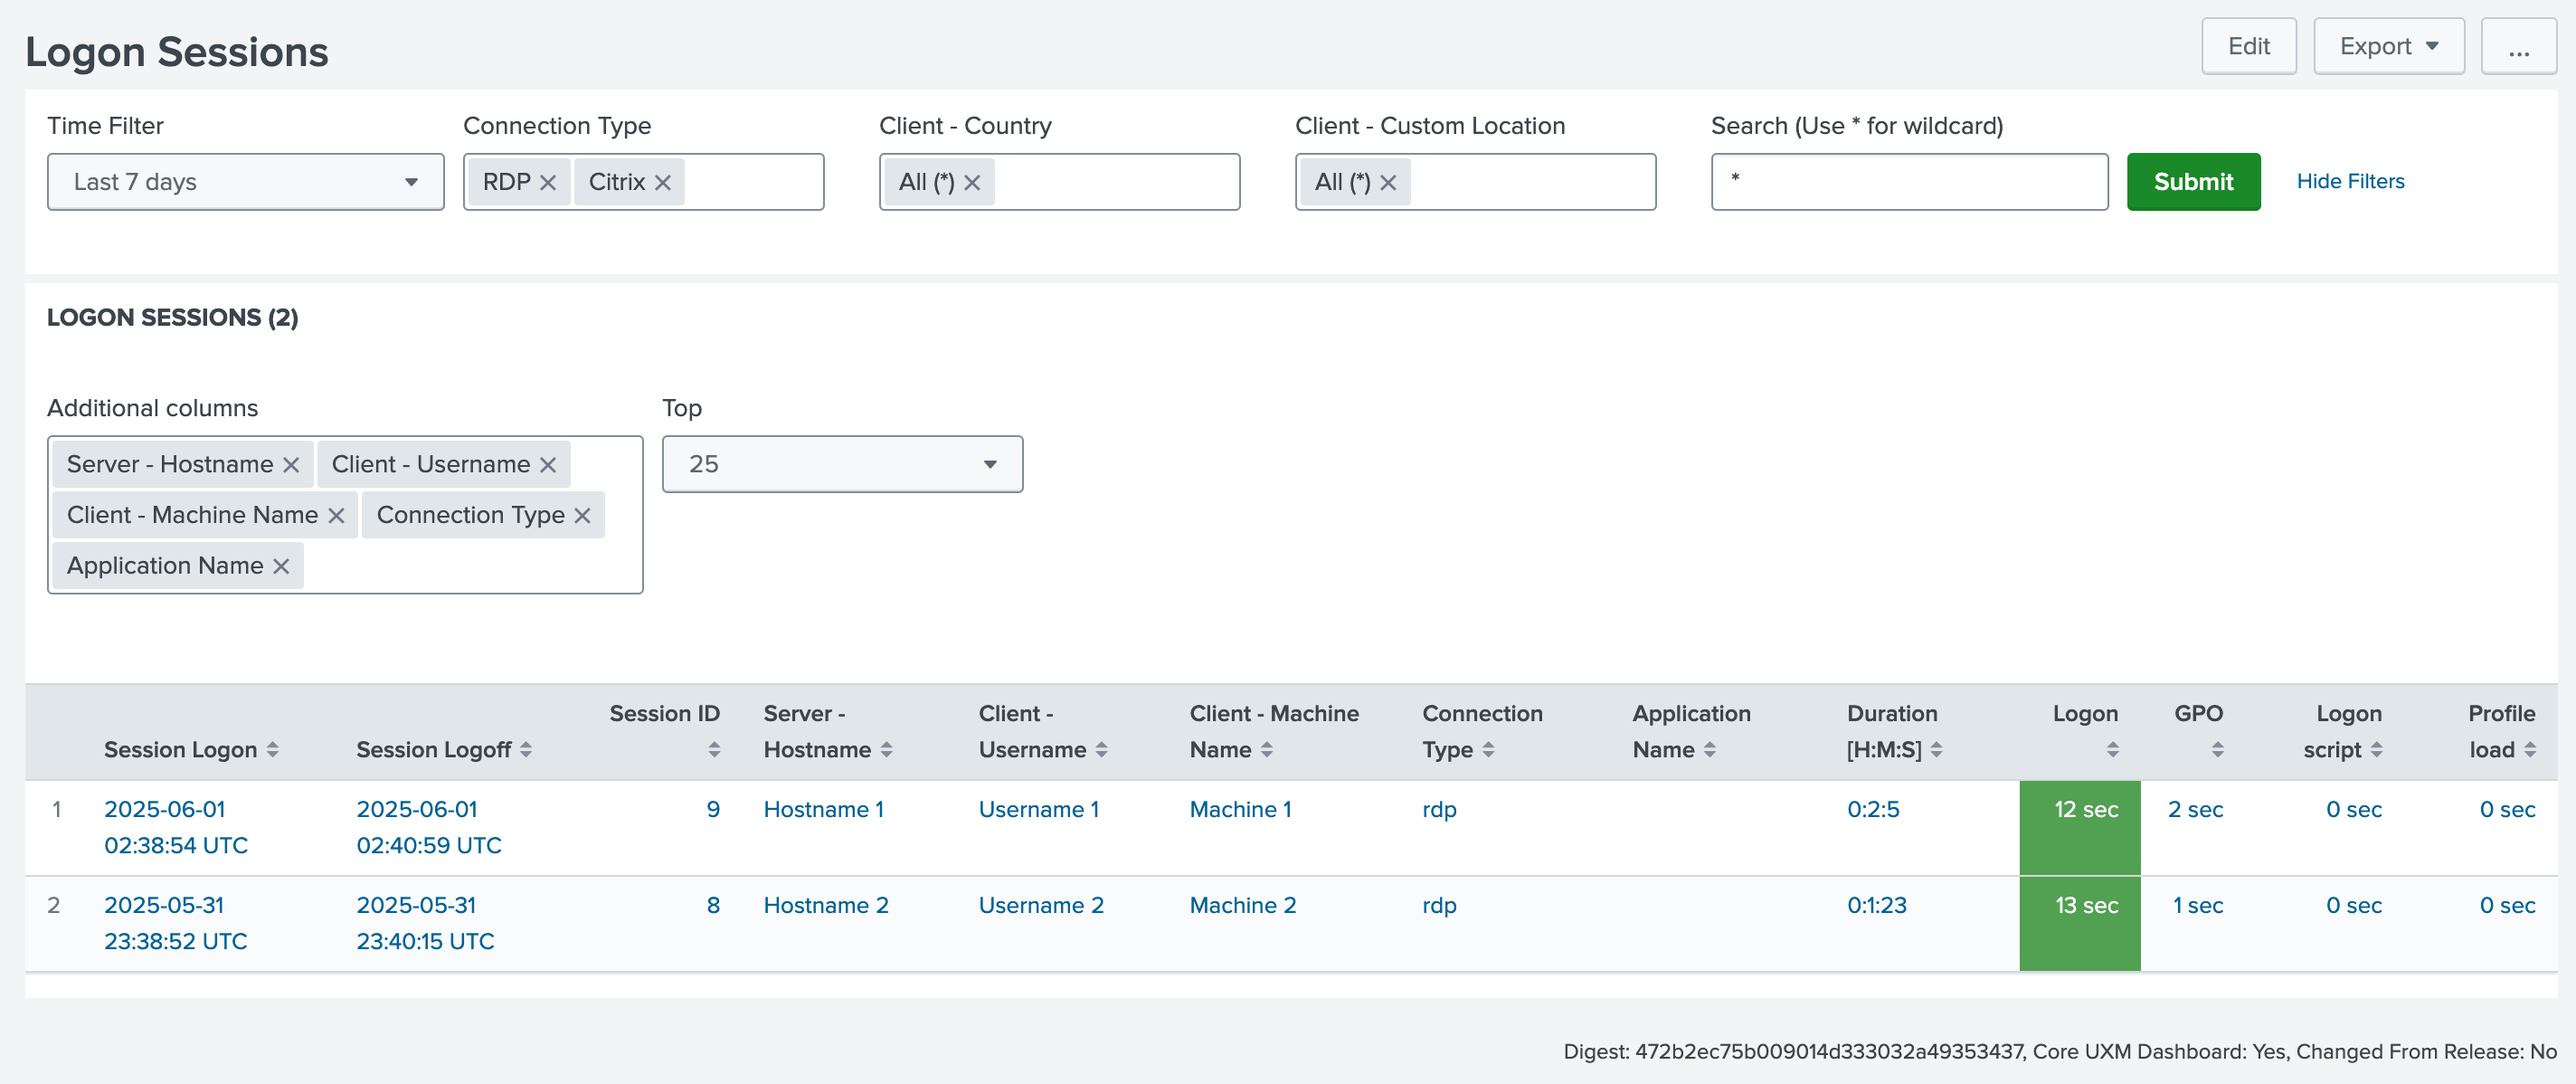The image size is (2576, 1084).
Task: Expand the Export menu
Action: [x=2388, y=46]
